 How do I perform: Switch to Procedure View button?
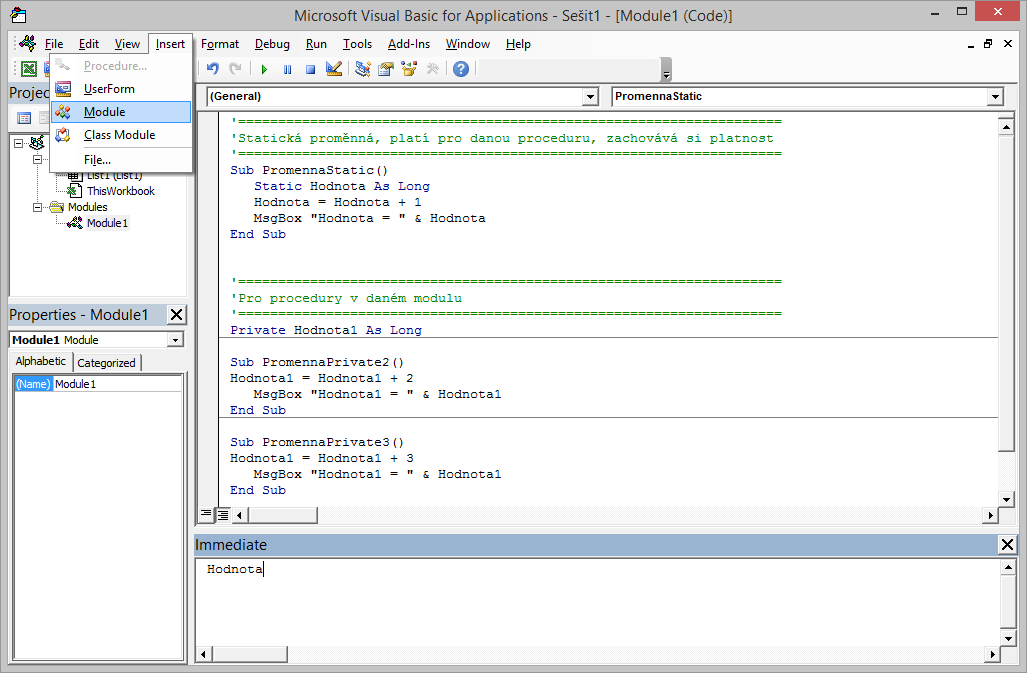206,515
